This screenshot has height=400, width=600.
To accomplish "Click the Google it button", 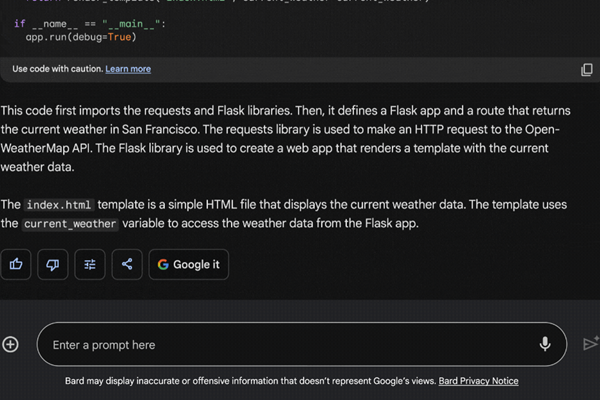I will point(188,264).
